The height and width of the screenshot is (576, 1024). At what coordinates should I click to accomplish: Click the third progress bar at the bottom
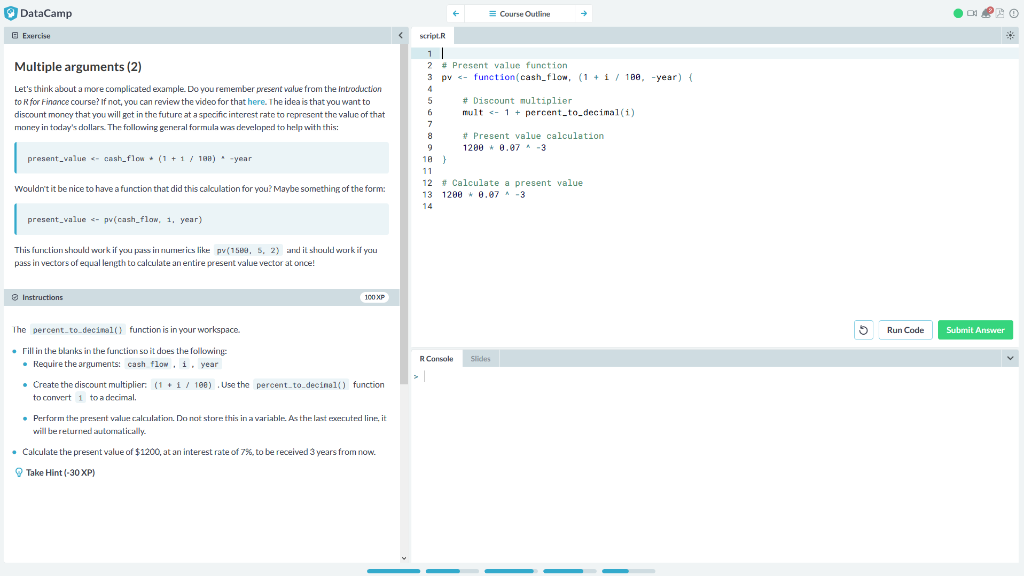click(x=510, y=570)
